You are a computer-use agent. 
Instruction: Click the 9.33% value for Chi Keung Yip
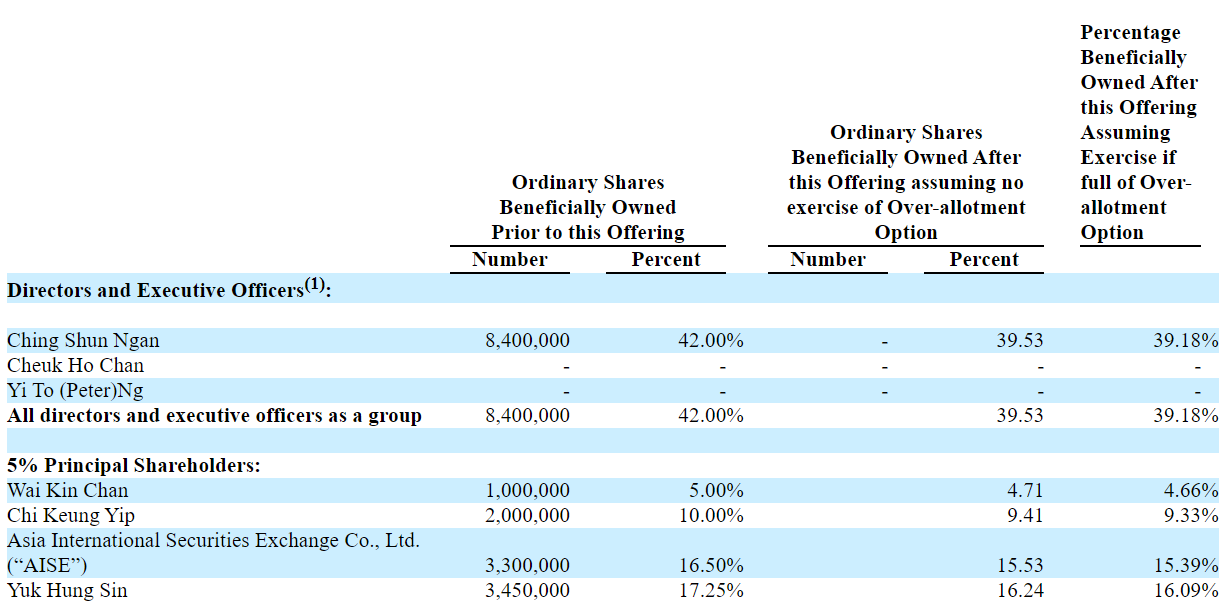(1191, 515)
